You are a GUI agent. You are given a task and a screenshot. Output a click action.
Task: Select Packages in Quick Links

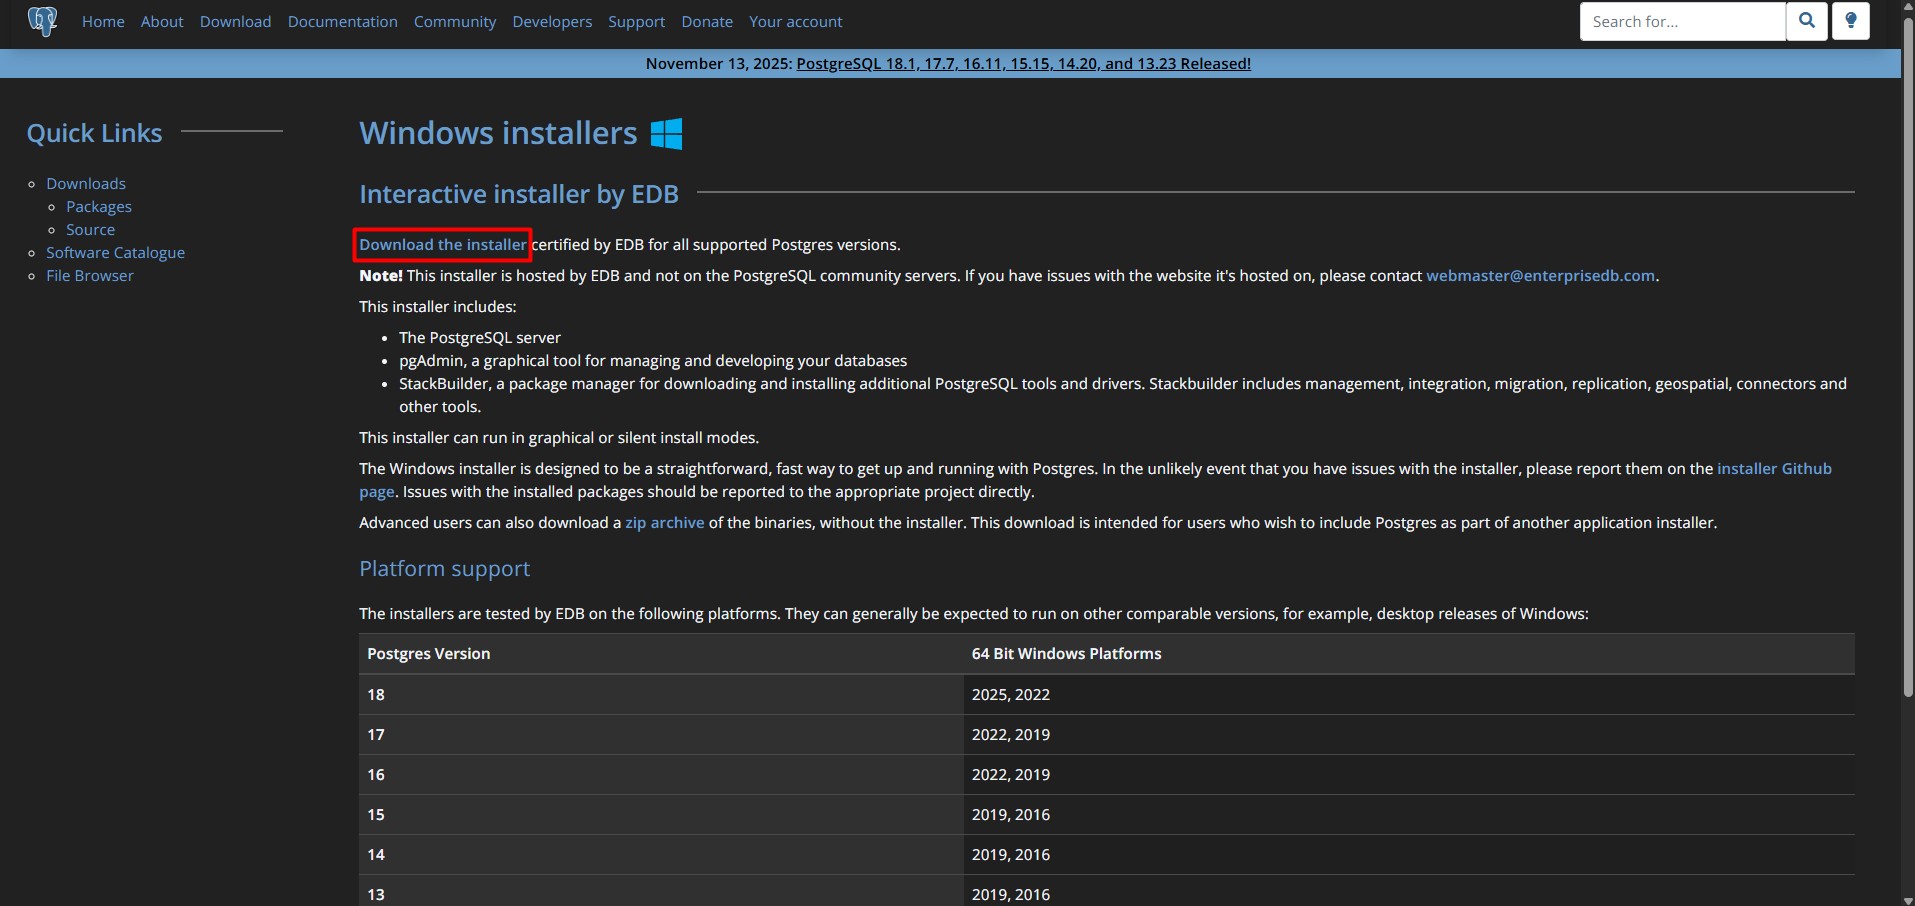pos(99,206)
